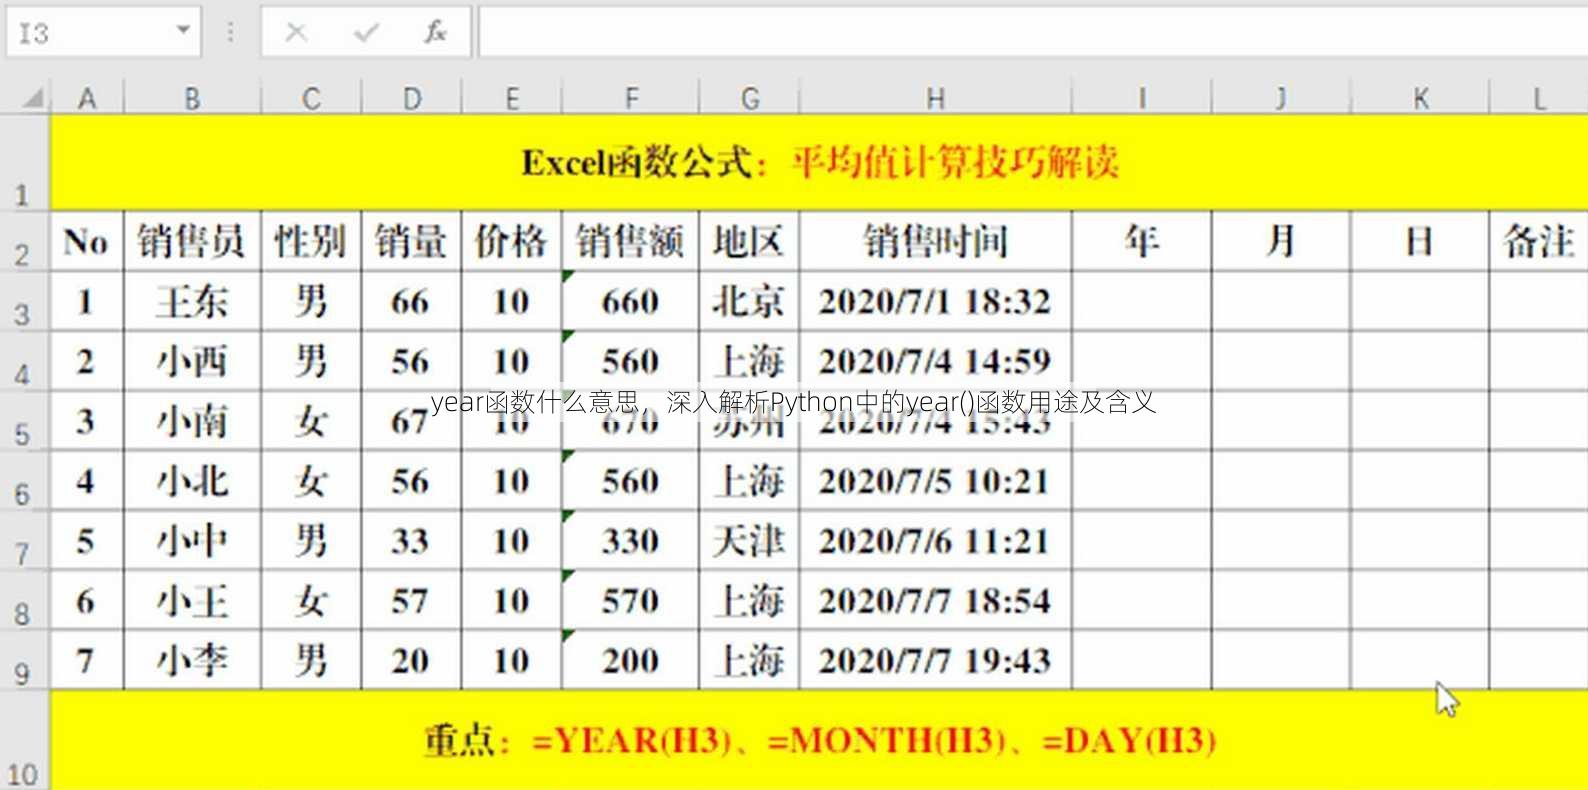Click the date cell '2020/7/1 18:32'
The height and width of the screenshot is (790, 1588).
935,301
